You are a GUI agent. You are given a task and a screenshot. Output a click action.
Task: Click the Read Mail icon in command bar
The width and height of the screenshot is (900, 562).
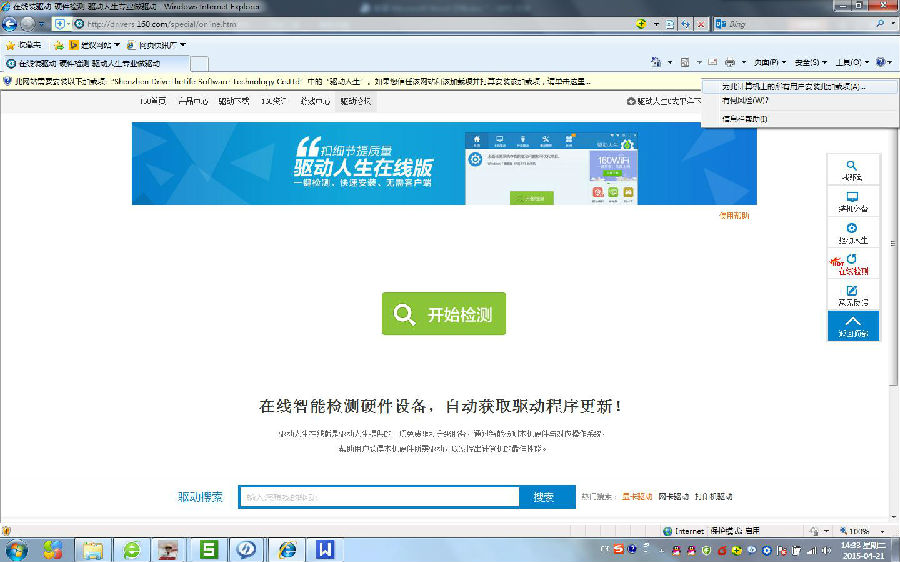(x=713, y=62)
